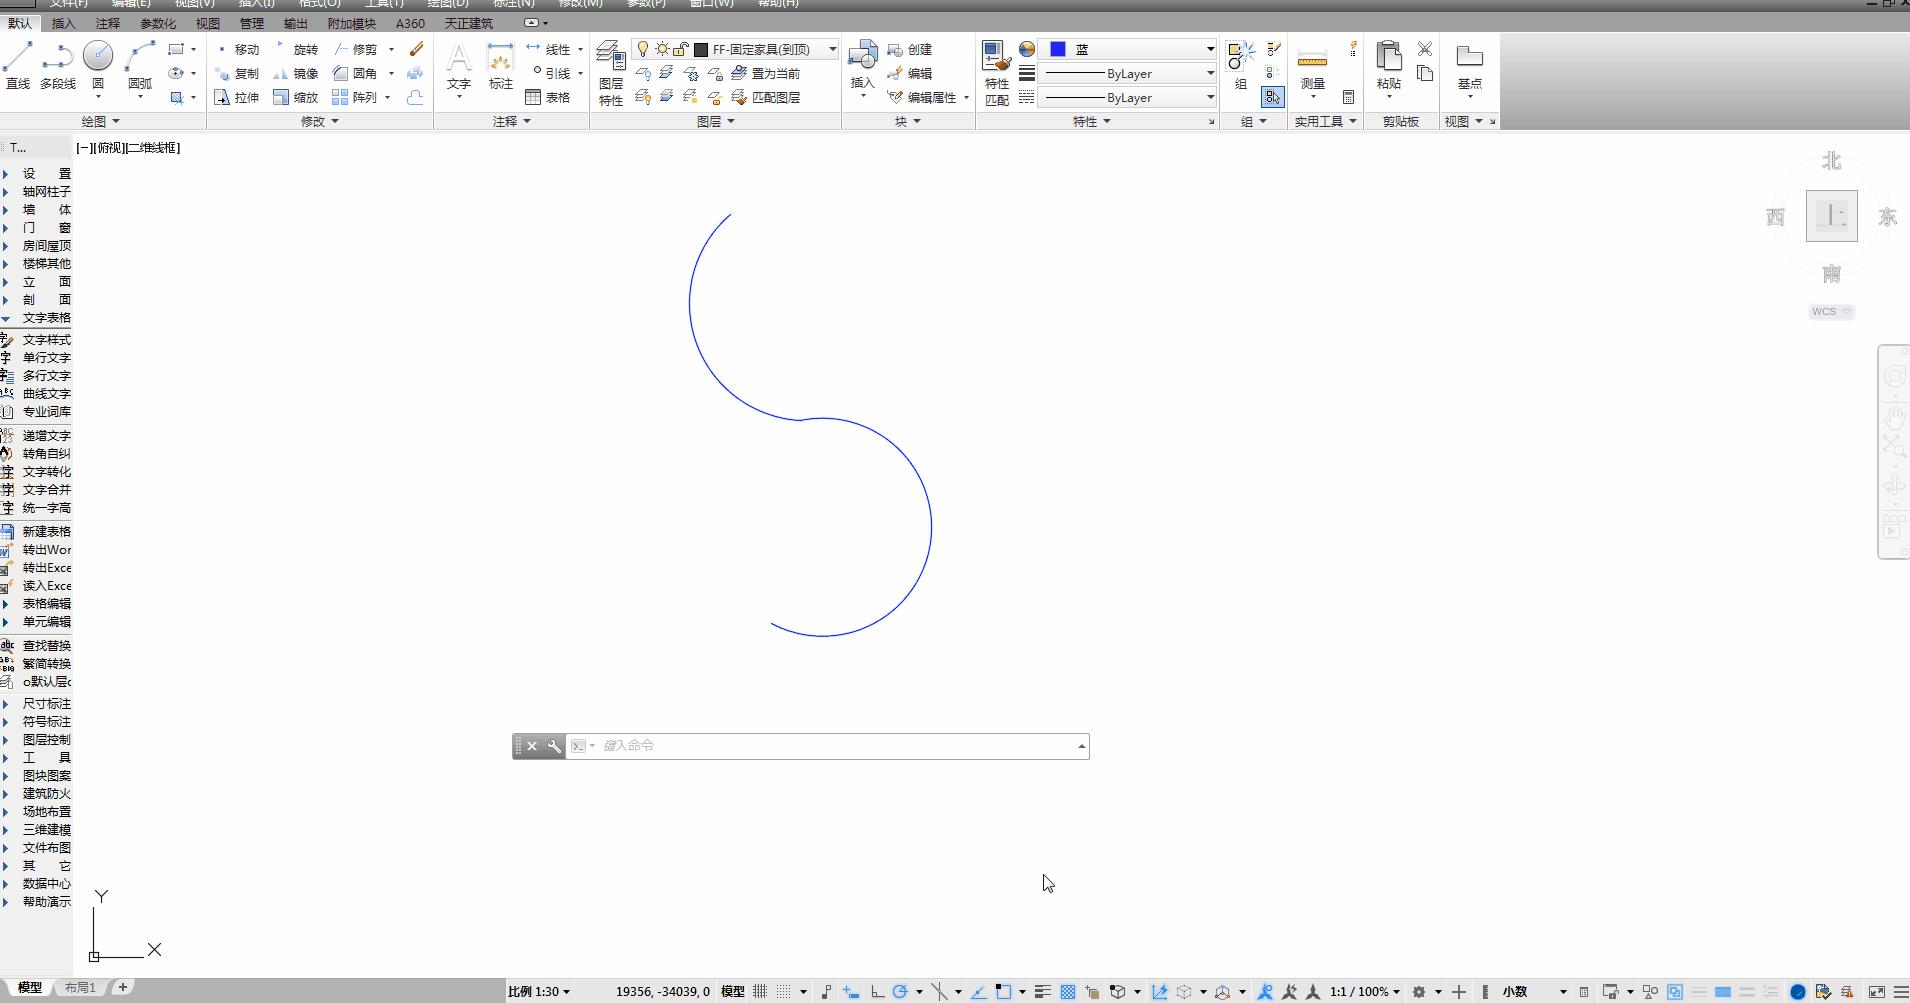This screenshot has height=1003, width=1910.
Task: Open 图层特性 (Layer Properties) manager
Action: coord(611,74)
